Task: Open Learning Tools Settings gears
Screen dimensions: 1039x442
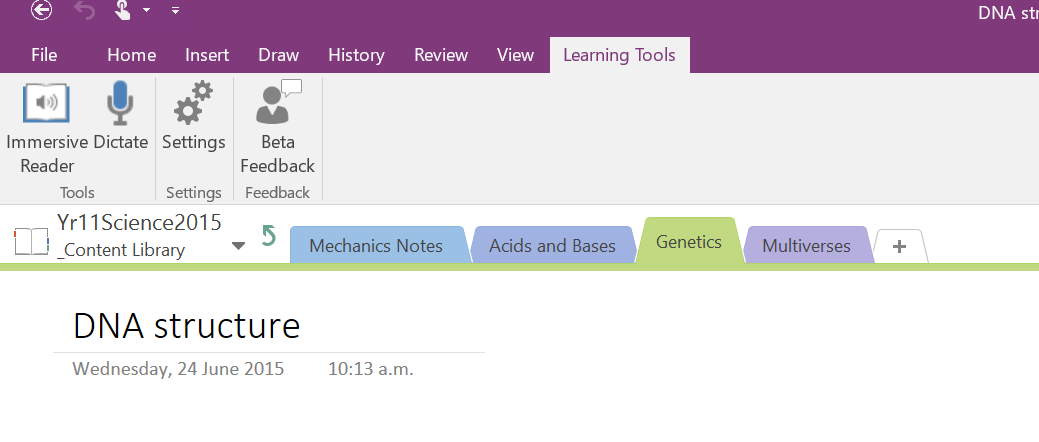Action: 193,105
